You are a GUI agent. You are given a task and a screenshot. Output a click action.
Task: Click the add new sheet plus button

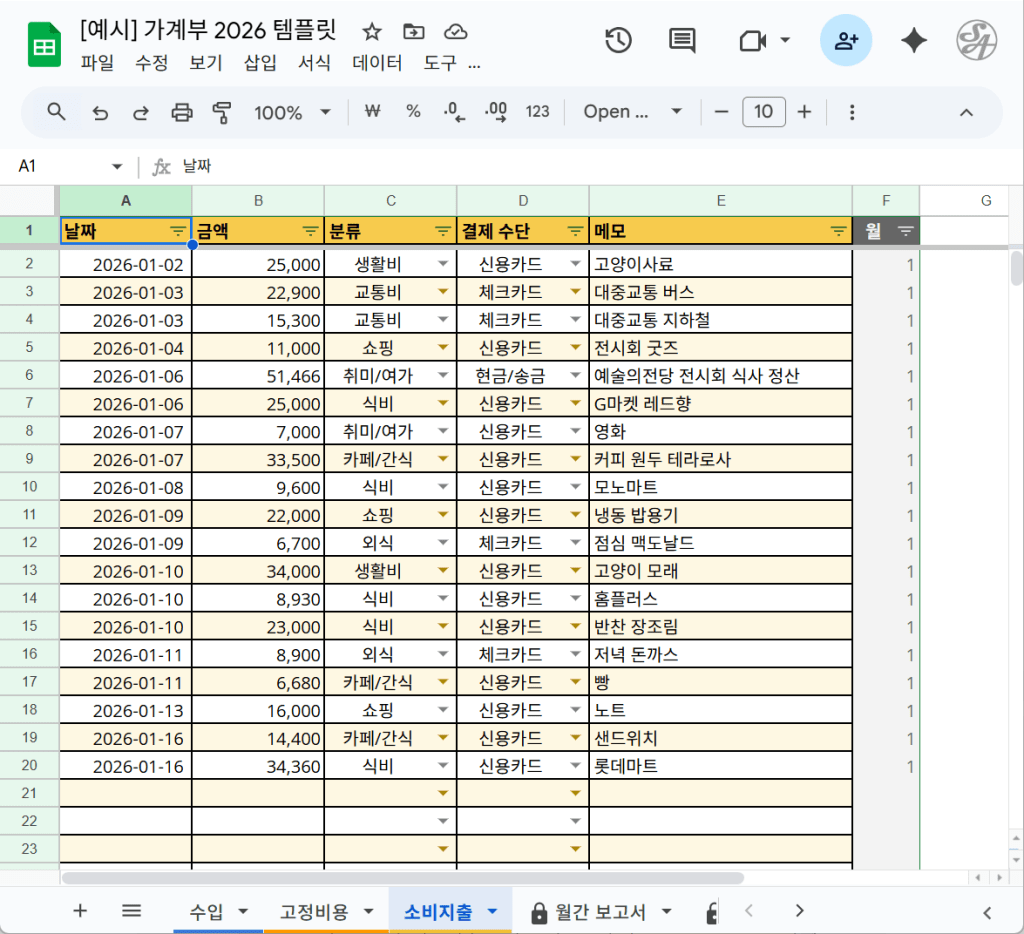tap(81, 910)
